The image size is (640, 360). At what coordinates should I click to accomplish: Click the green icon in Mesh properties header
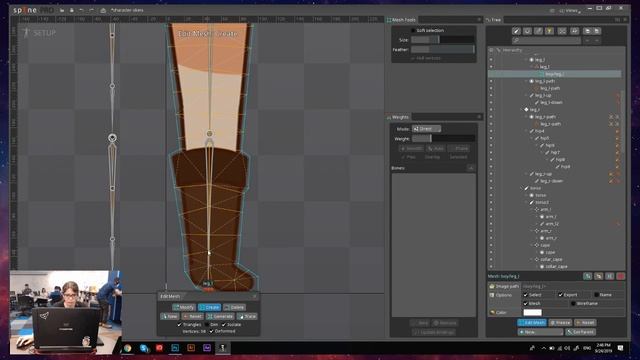587,276
